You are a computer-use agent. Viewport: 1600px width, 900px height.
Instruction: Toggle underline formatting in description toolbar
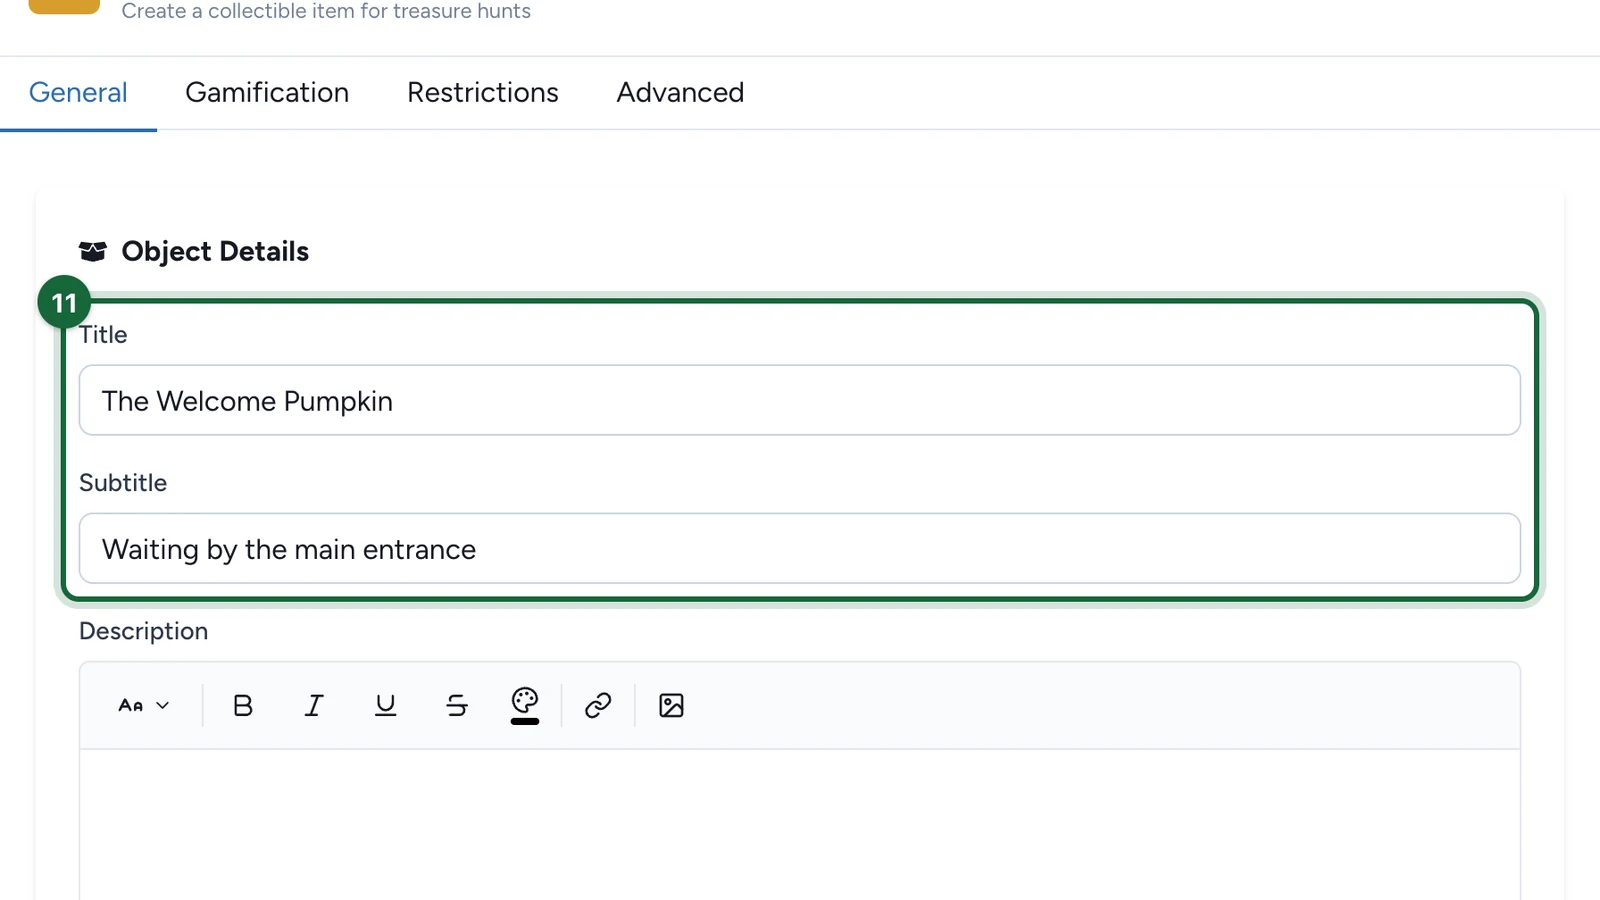pos(385,706)
